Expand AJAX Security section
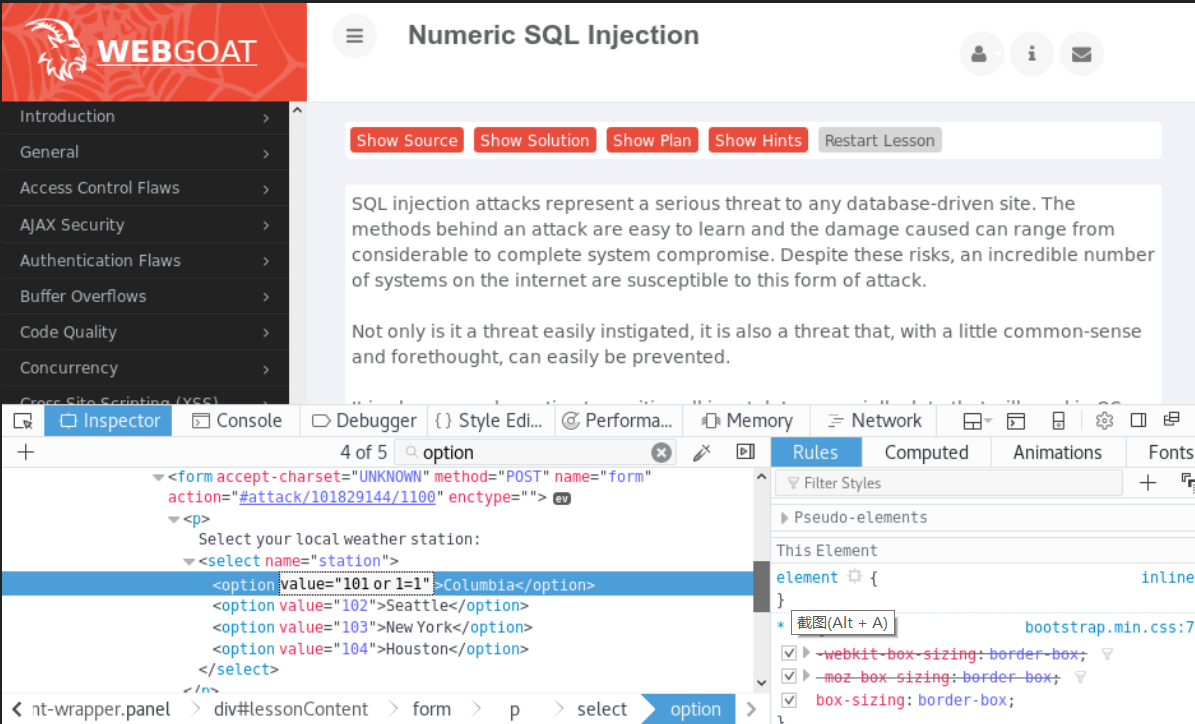The height and width of the screenshot is (724, 1195). tap(145, 225)
